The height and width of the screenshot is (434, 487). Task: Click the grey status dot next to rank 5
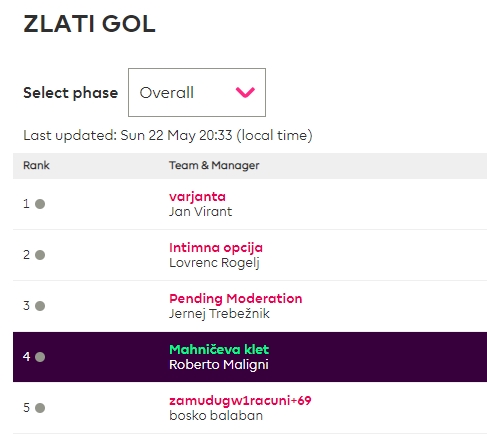[40, 408]
